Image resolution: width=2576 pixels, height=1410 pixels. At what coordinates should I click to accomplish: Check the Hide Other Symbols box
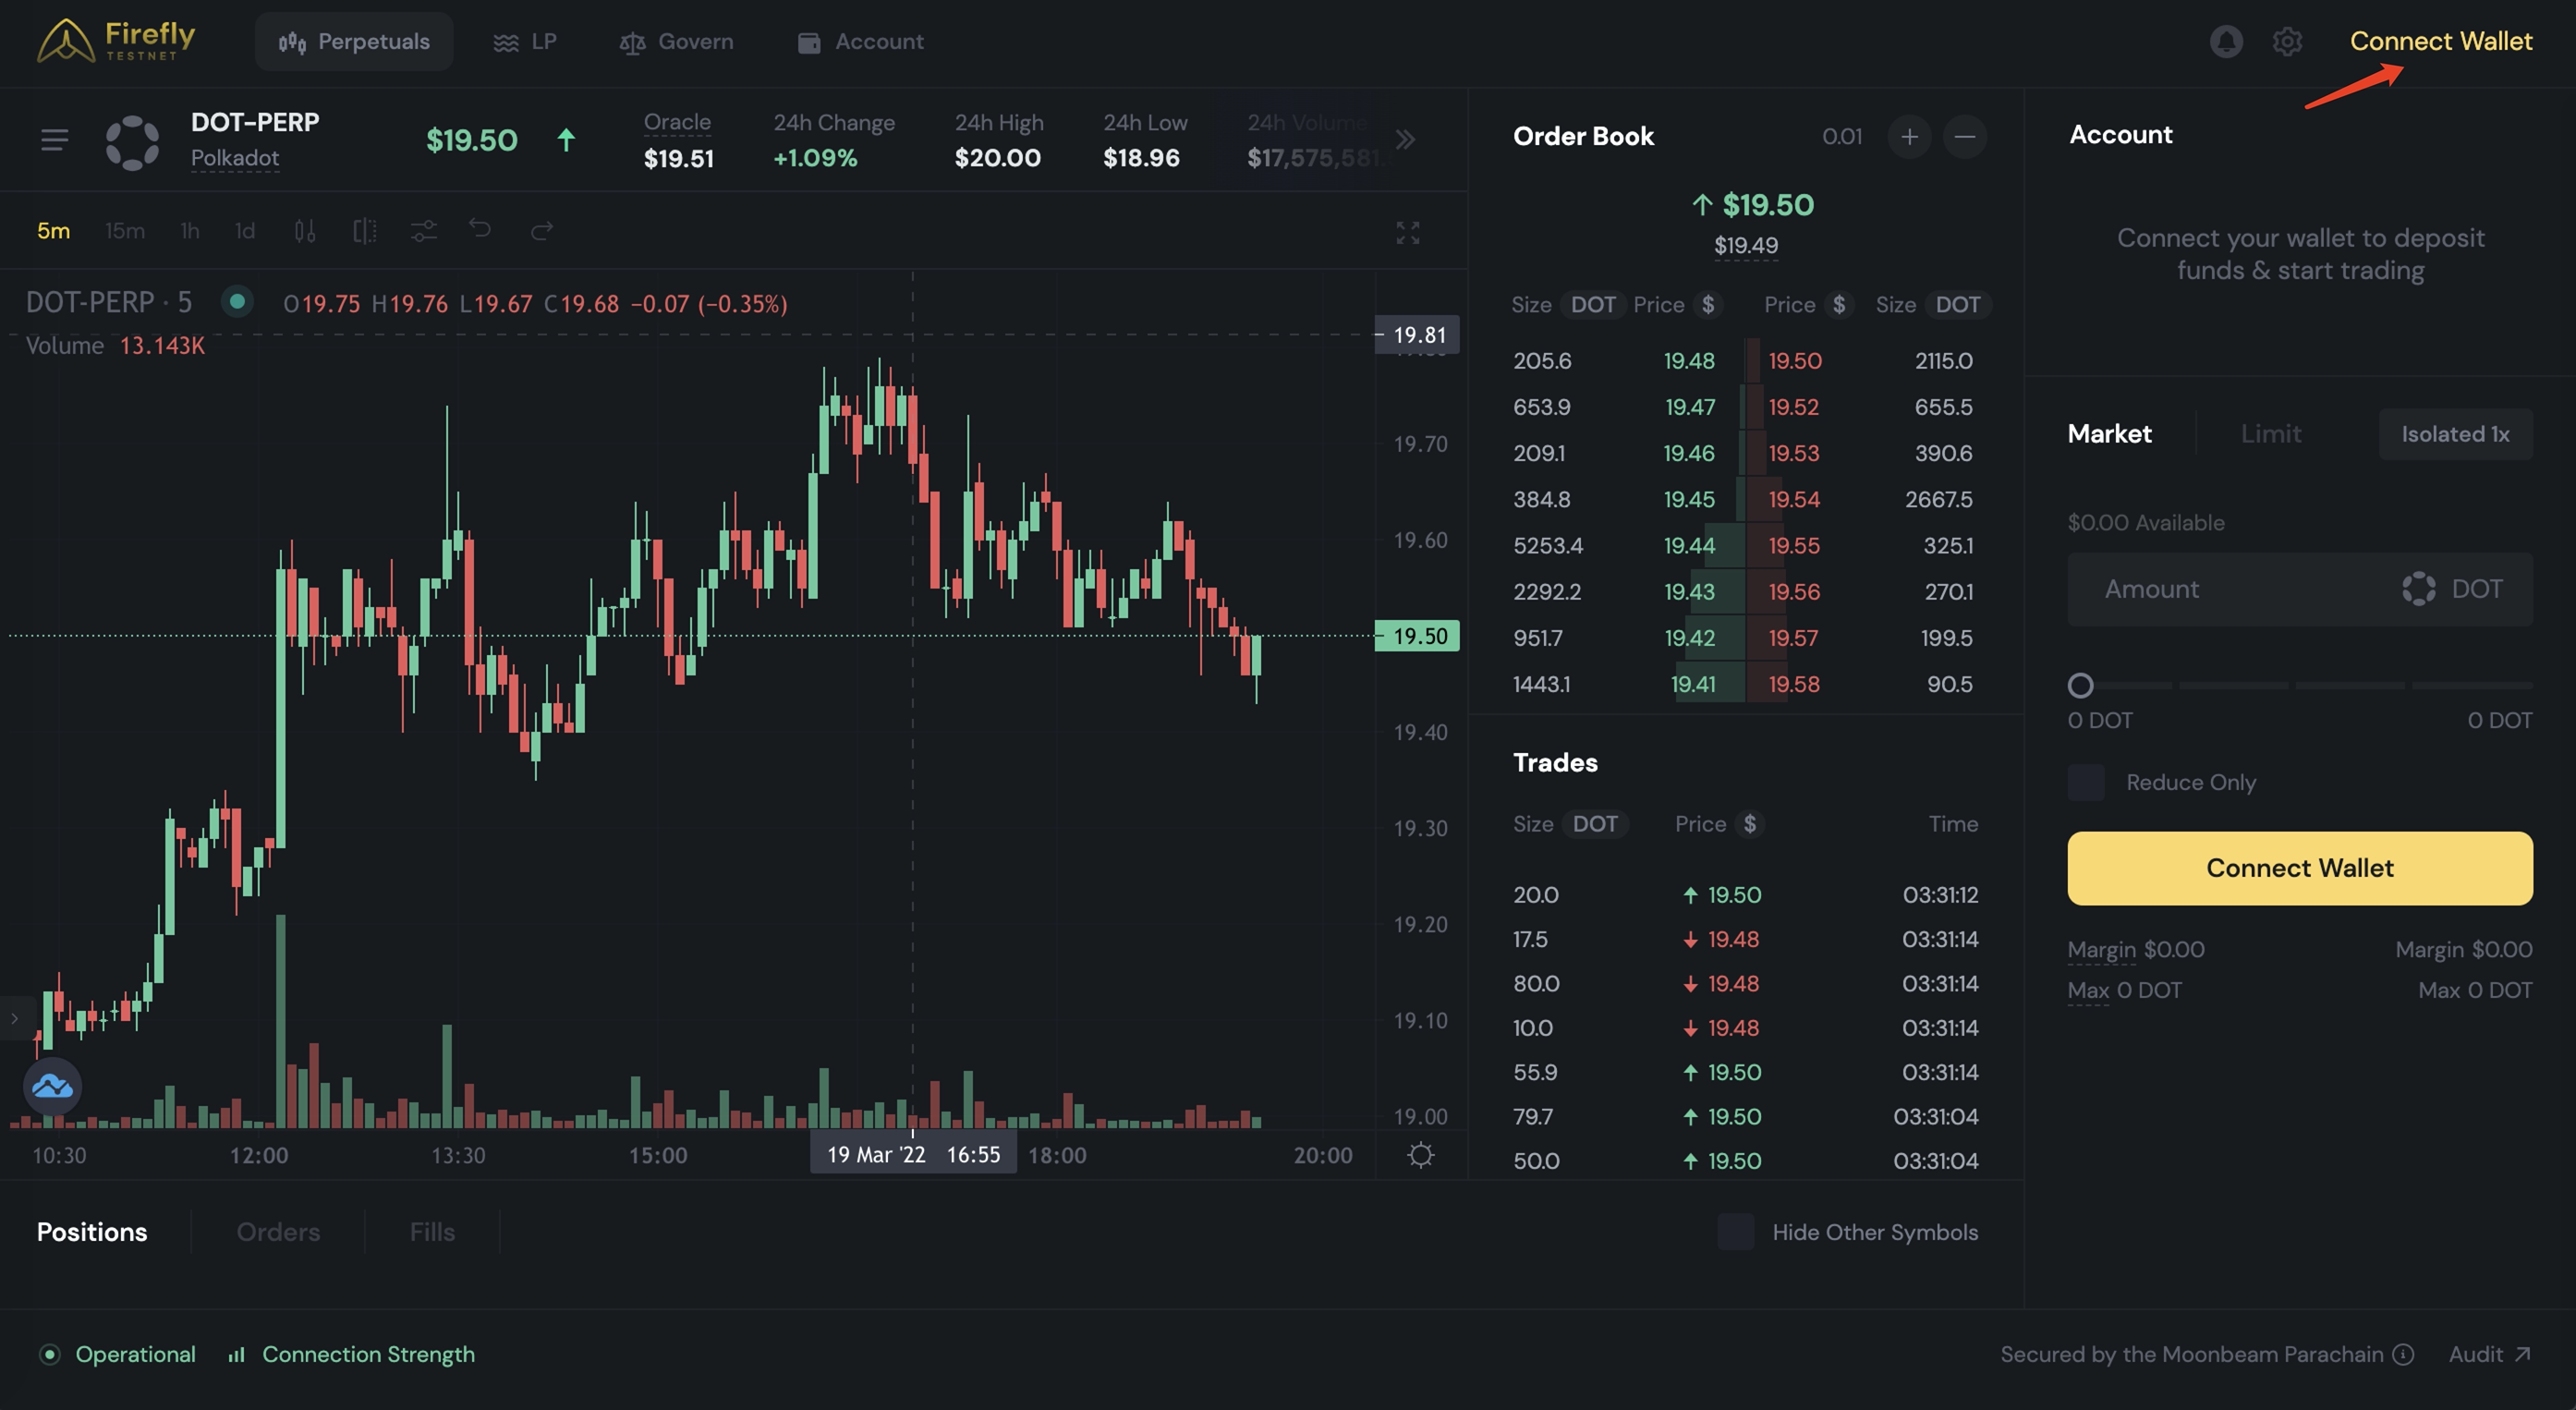(x=1735, y=1232)
